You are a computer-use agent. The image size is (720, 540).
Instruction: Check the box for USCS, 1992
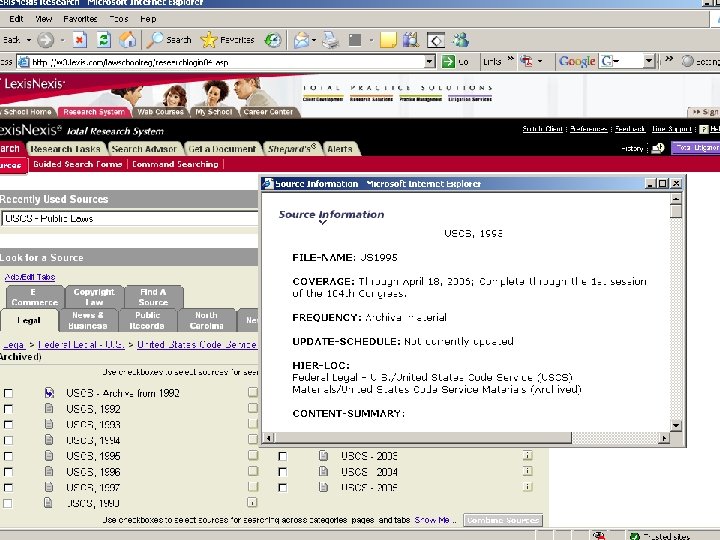click(8, 409)
